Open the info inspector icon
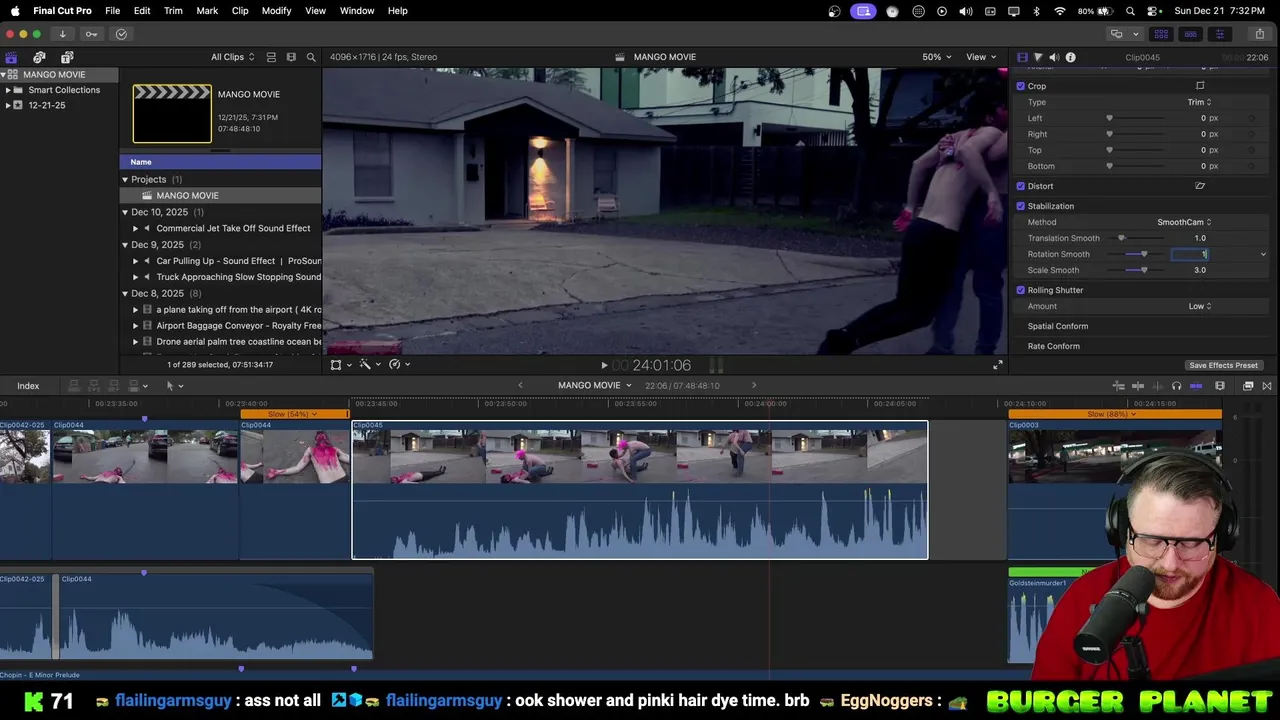Viewport: 1280px width, 720px height. [x=1070, y=57]
